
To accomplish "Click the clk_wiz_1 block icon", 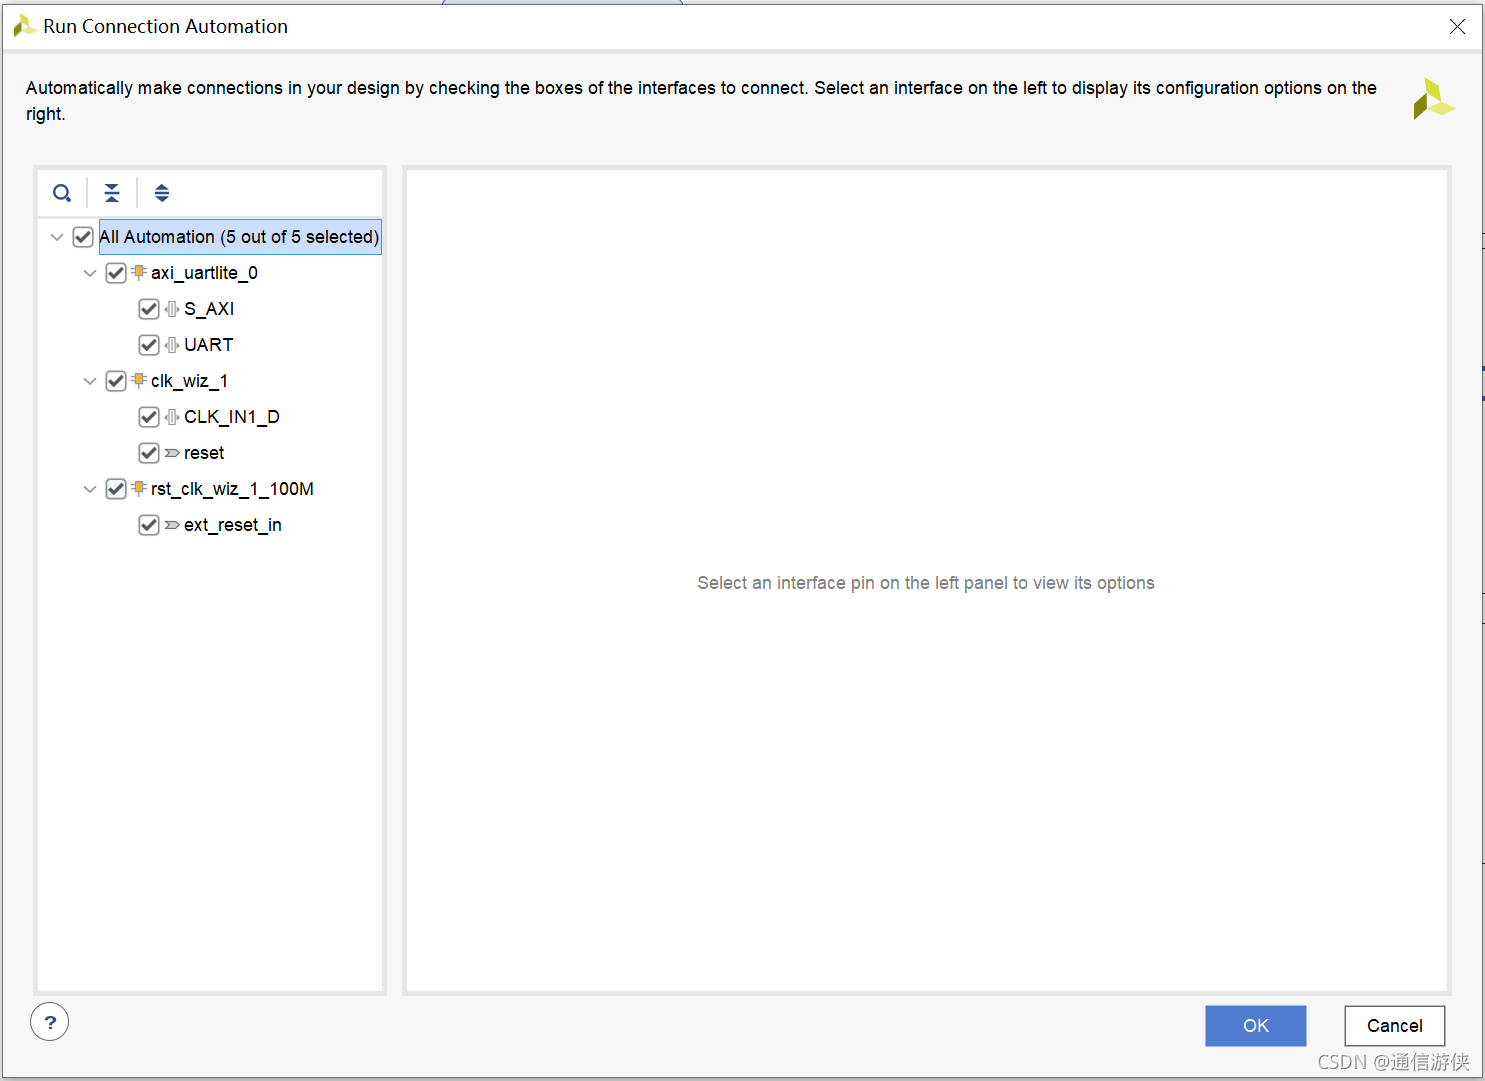I will pos(139,380).
